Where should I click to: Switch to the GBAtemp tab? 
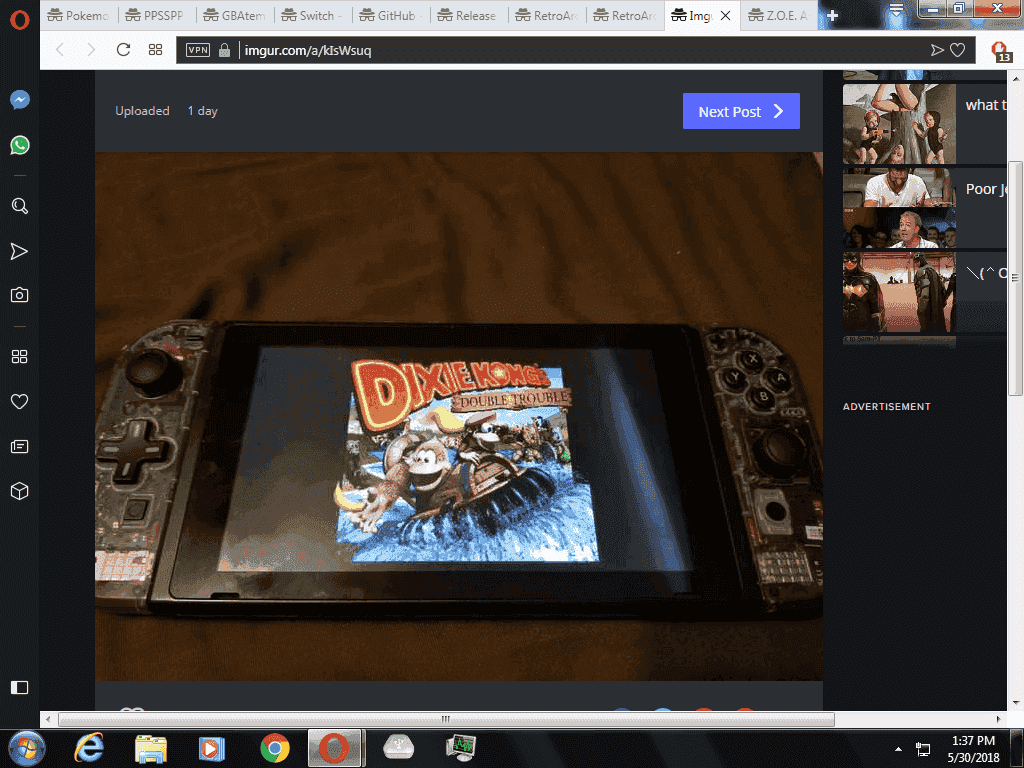pyautogui.click(x=235, y=16)
